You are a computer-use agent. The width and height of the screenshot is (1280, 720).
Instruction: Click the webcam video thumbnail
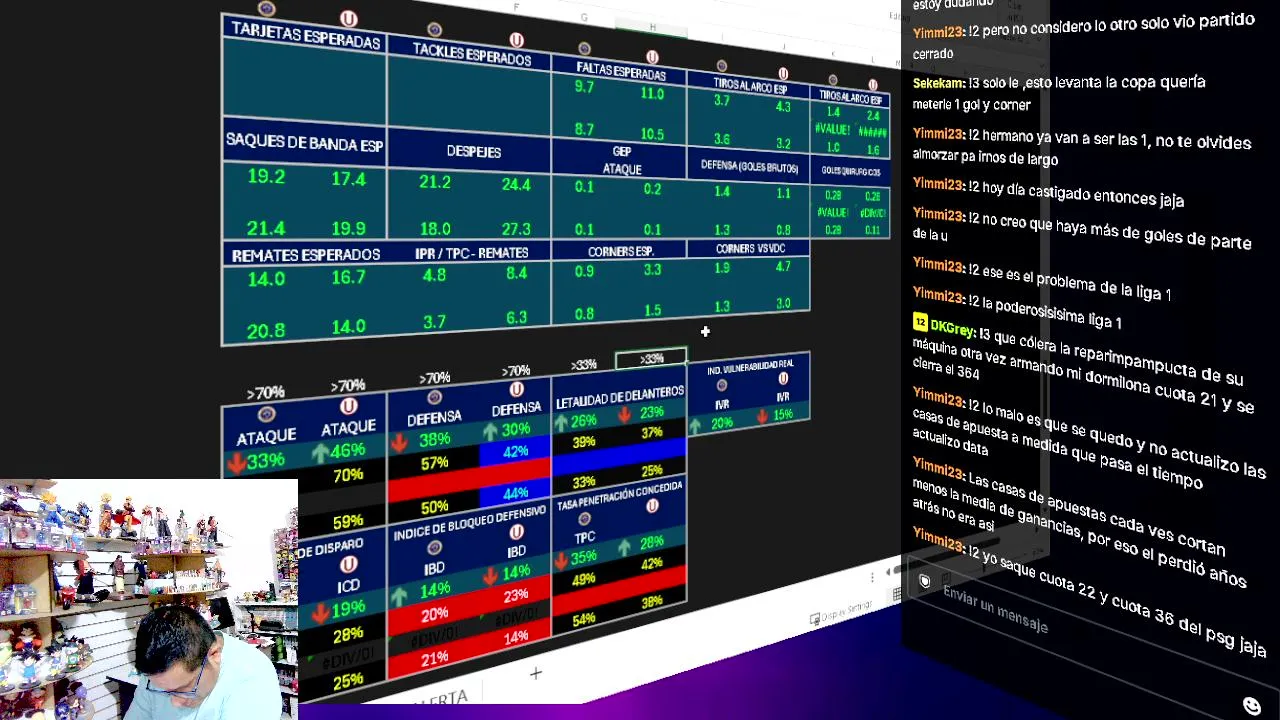click(149, 599)
